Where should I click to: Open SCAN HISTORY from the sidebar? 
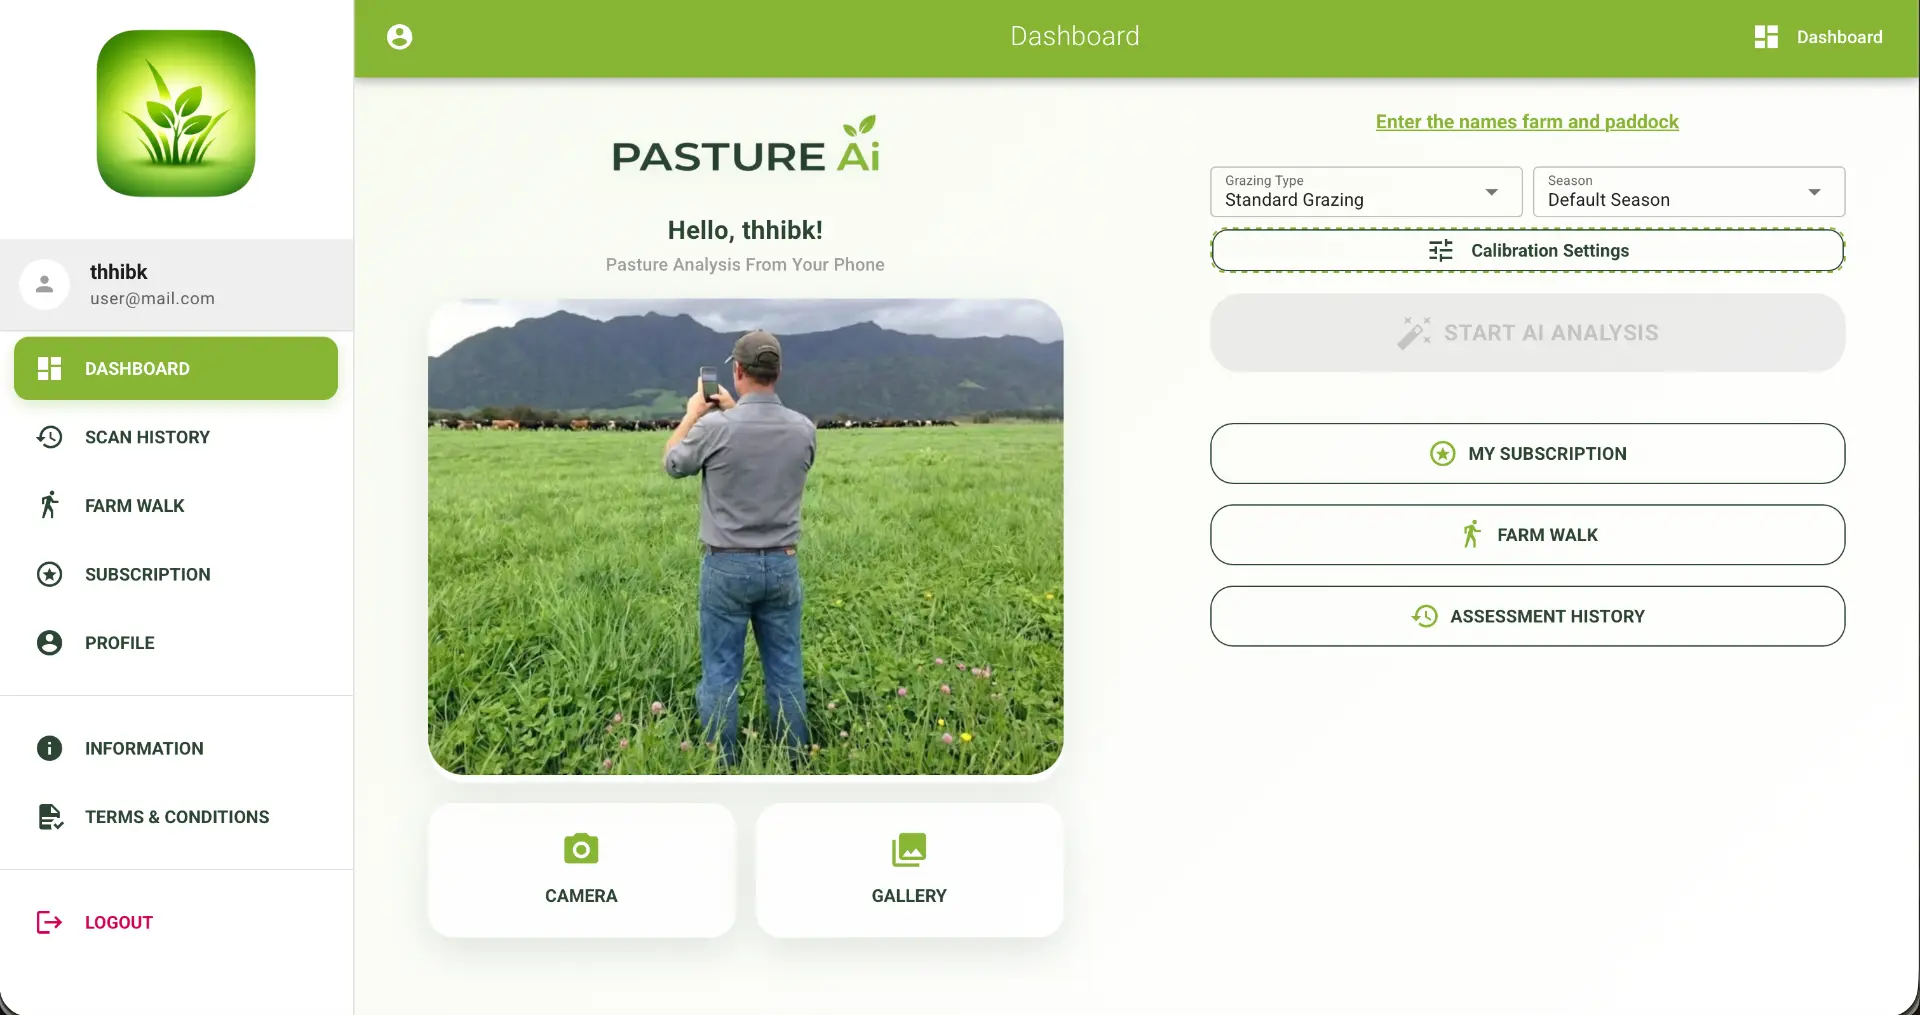pos(176,437)
